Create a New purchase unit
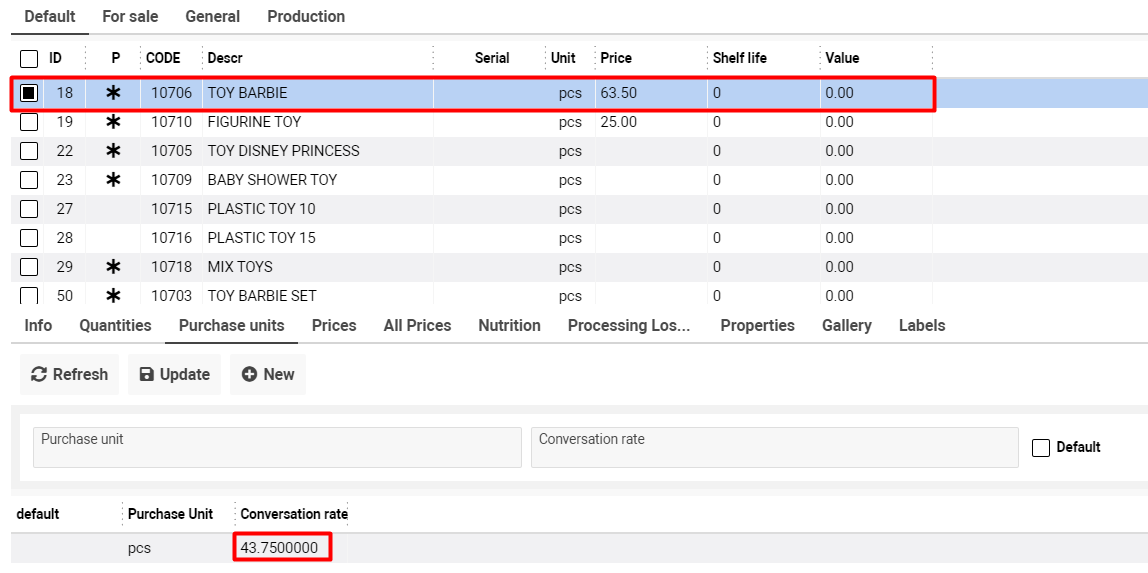This screenshot has height=573, width=1148. (267, 374)
